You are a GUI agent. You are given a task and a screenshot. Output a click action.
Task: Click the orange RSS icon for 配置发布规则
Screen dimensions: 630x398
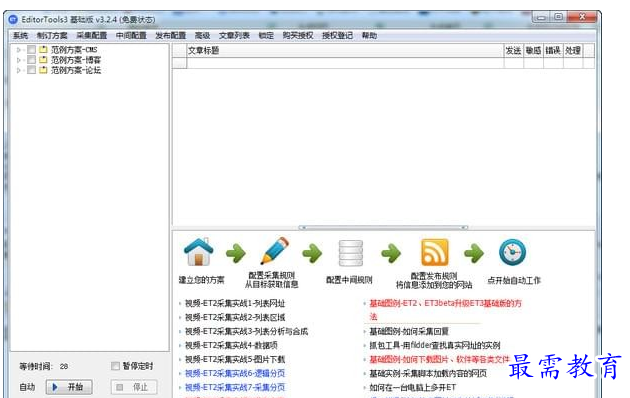434,252
